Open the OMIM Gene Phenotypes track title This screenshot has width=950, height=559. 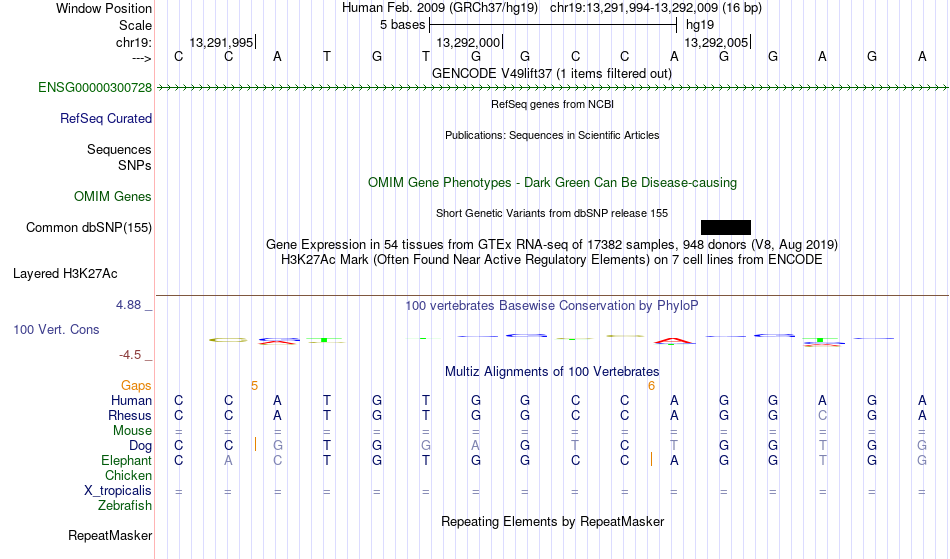coord(553,183)
